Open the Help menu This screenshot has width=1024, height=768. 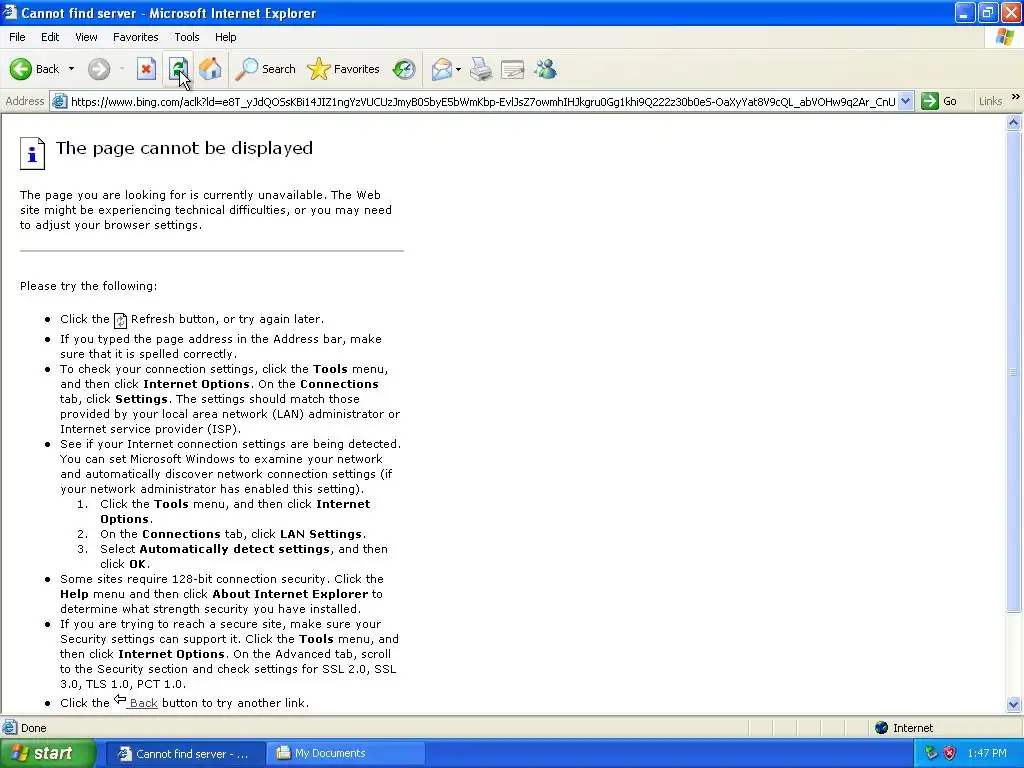tap(225, 37)
